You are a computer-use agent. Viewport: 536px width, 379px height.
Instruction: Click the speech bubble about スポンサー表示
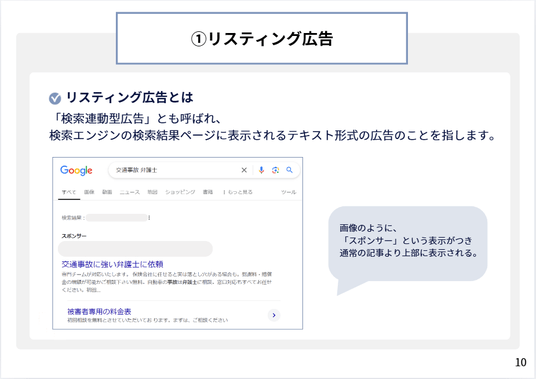407,244
